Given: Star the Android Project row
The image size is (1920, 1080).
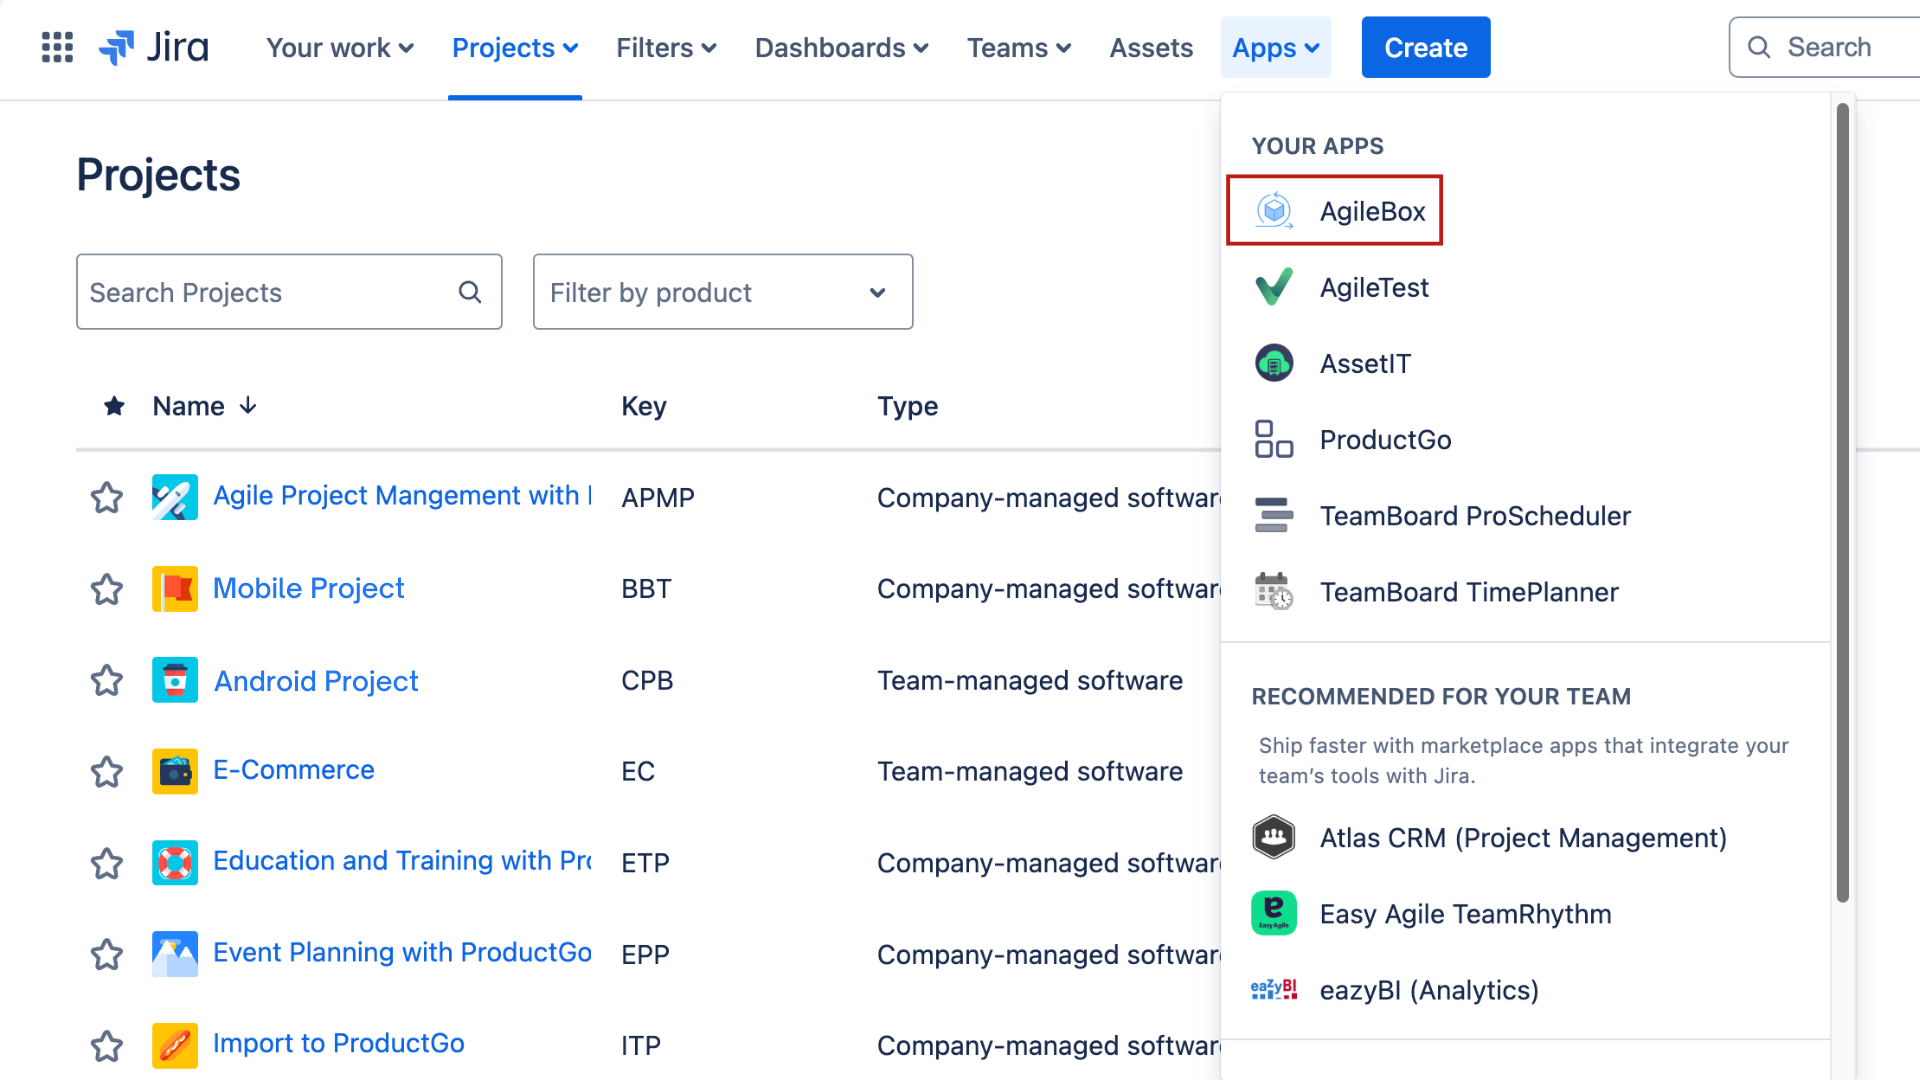Looking at the screenshot, I should [107, 680].
